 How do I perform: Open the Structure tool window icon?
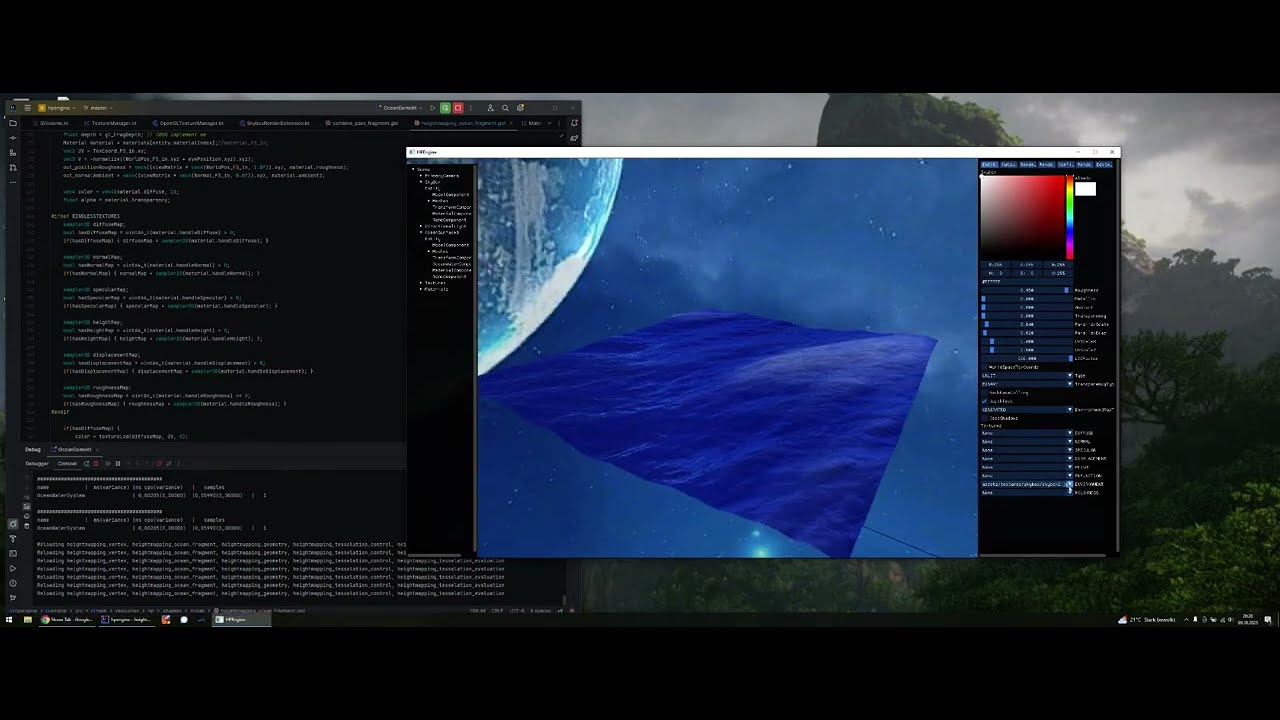point(13,152)
